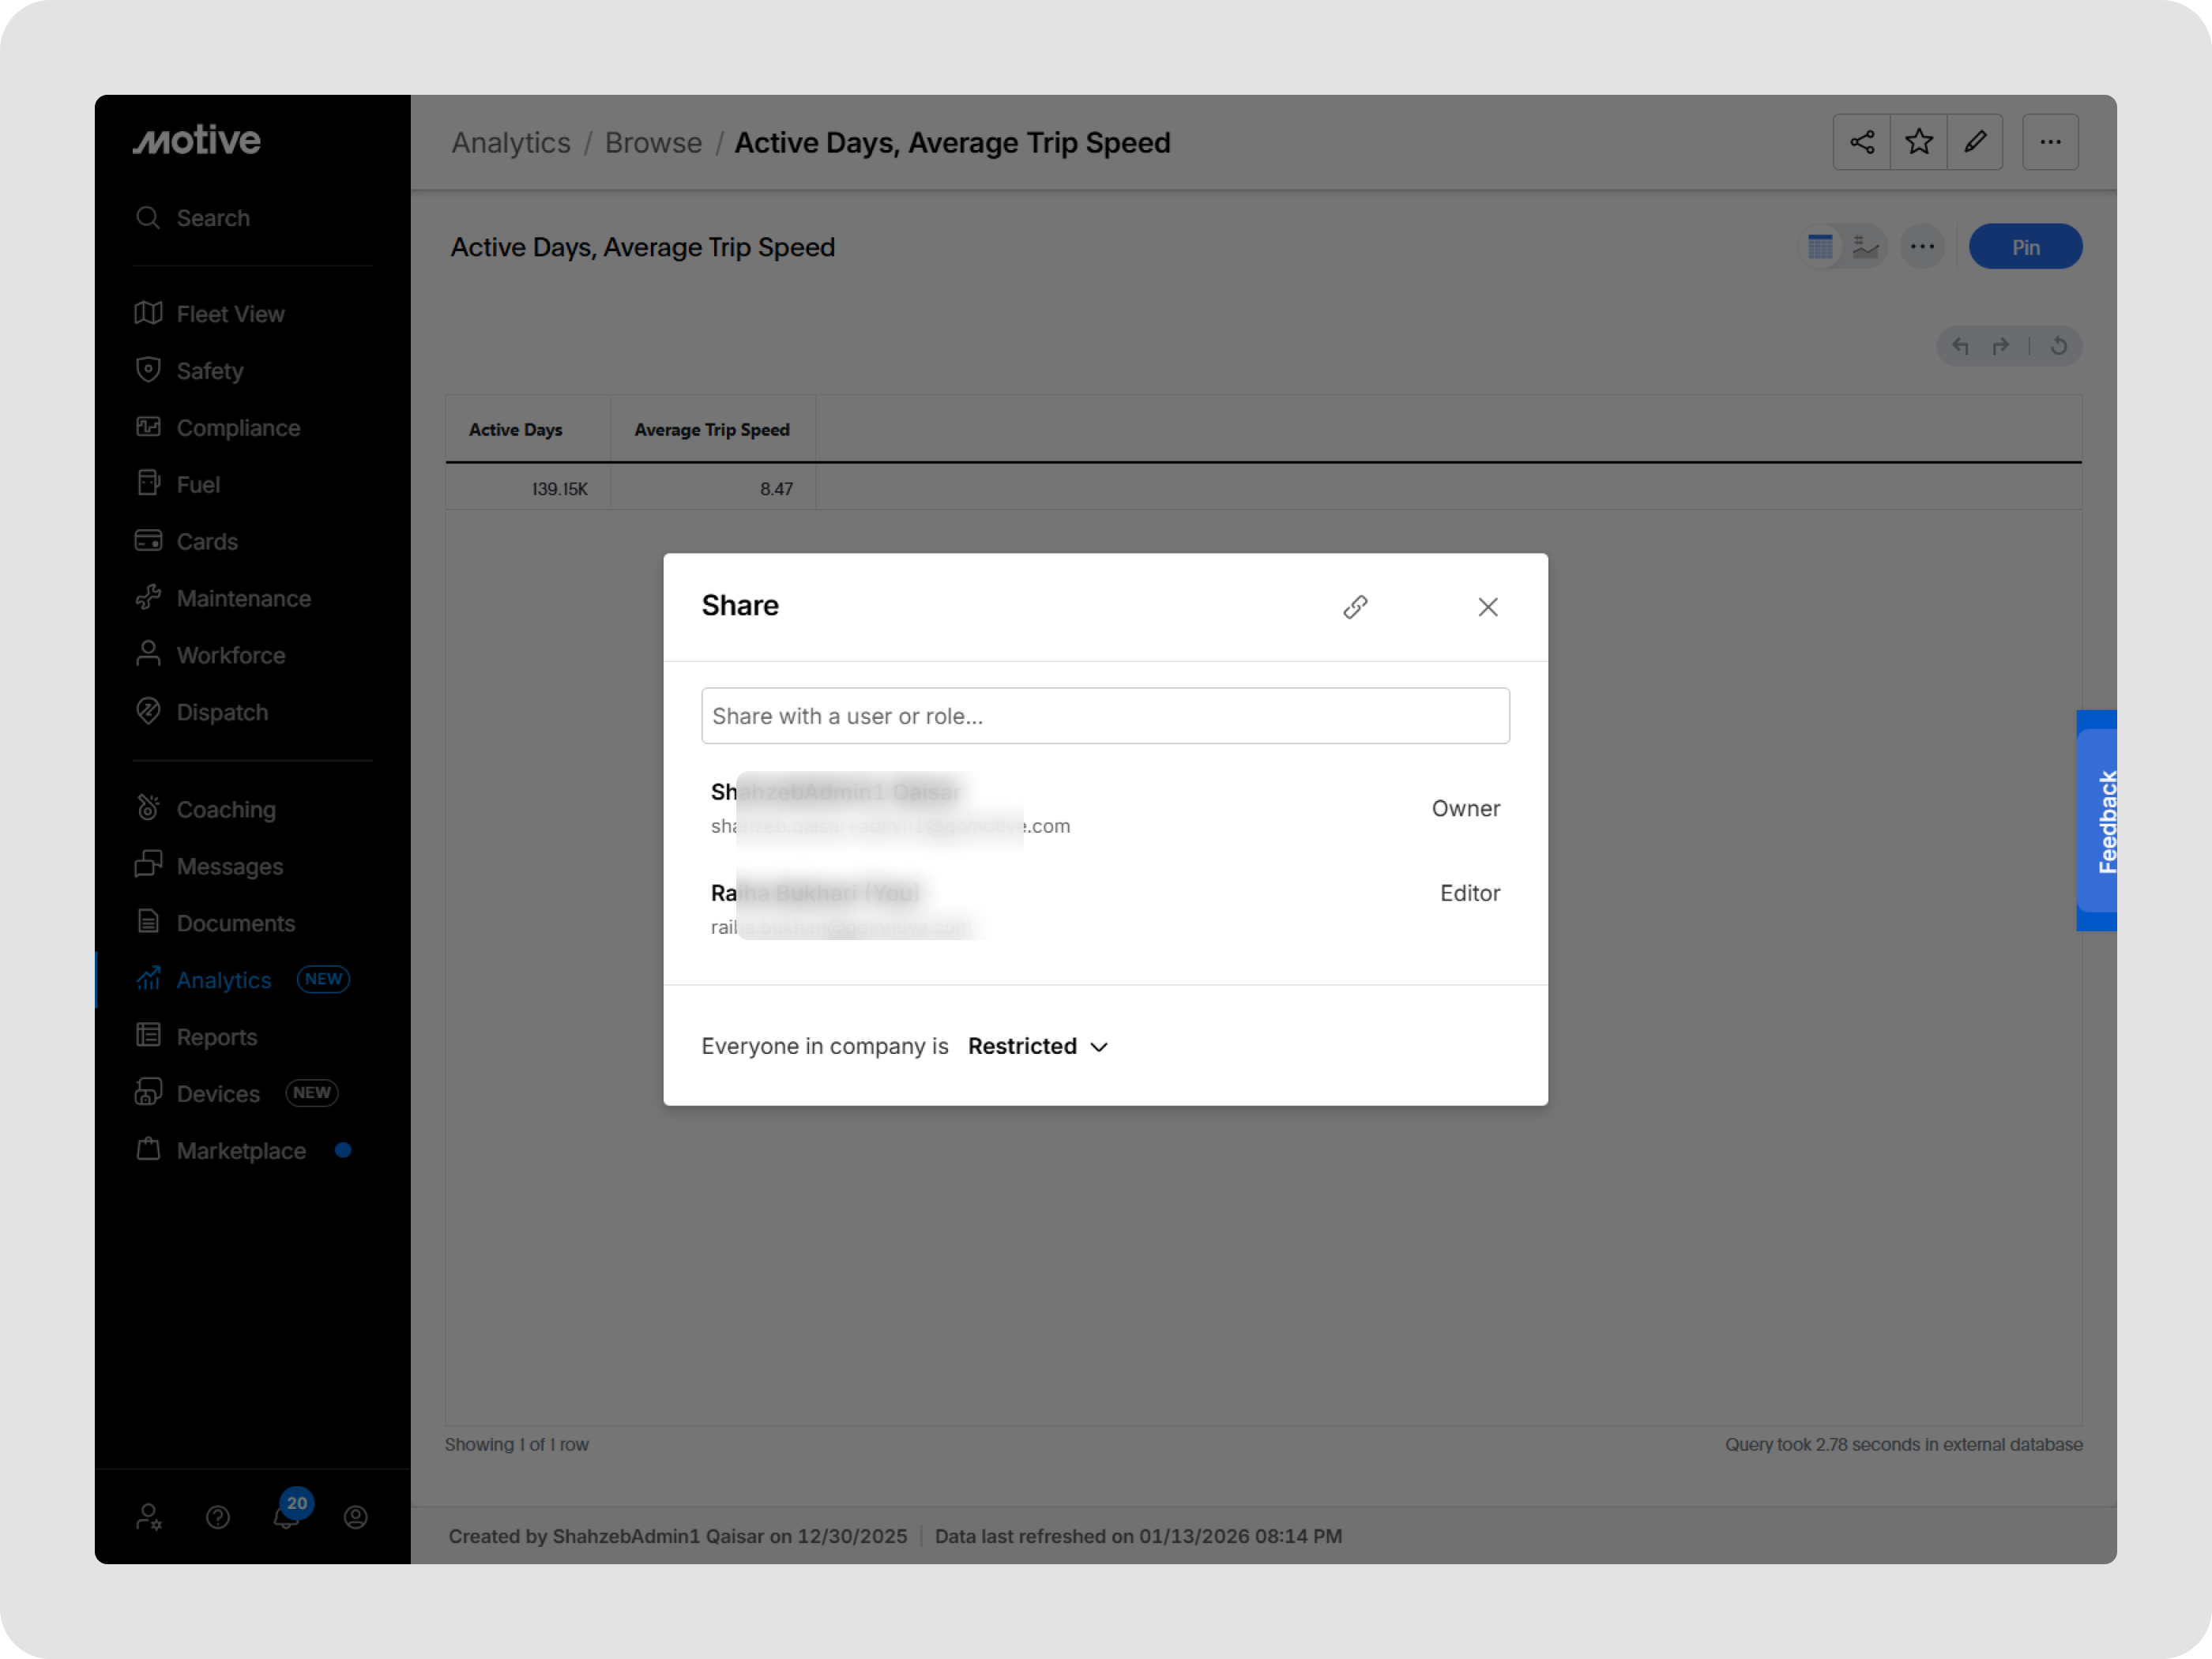The image size is (2212, 1659).
Task: Redo the last query change
Action: coord(2000,345)
